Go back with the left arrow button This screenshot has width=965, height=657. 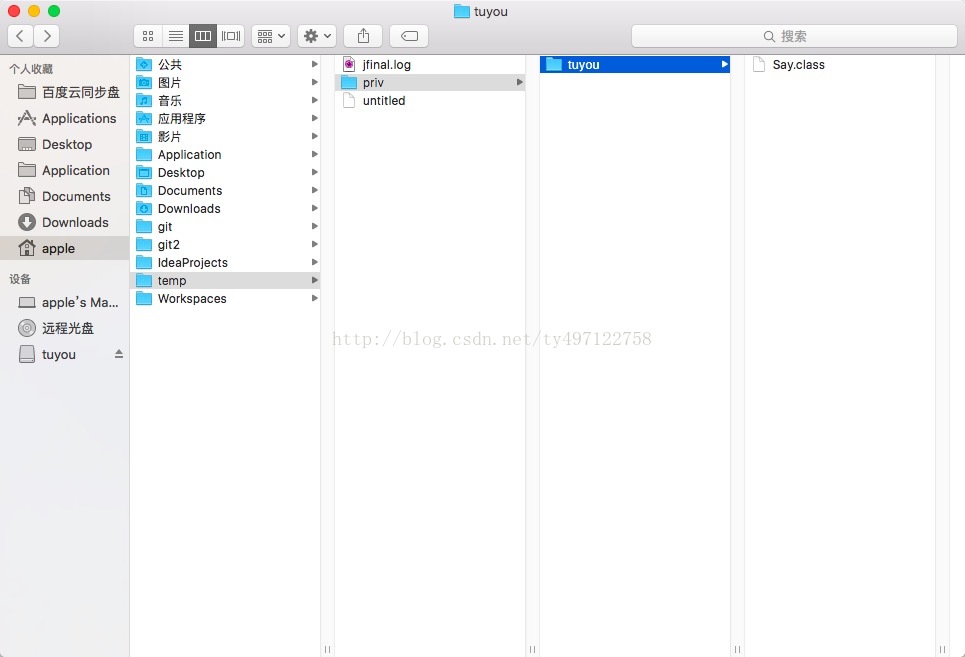coord(20,36)
